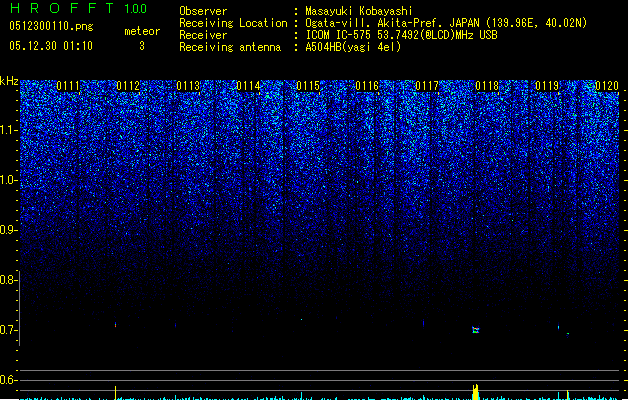The width and height of the screenshot is (629, 400).
Task: Click the 0117 time marker
Action: pos(427,86)
